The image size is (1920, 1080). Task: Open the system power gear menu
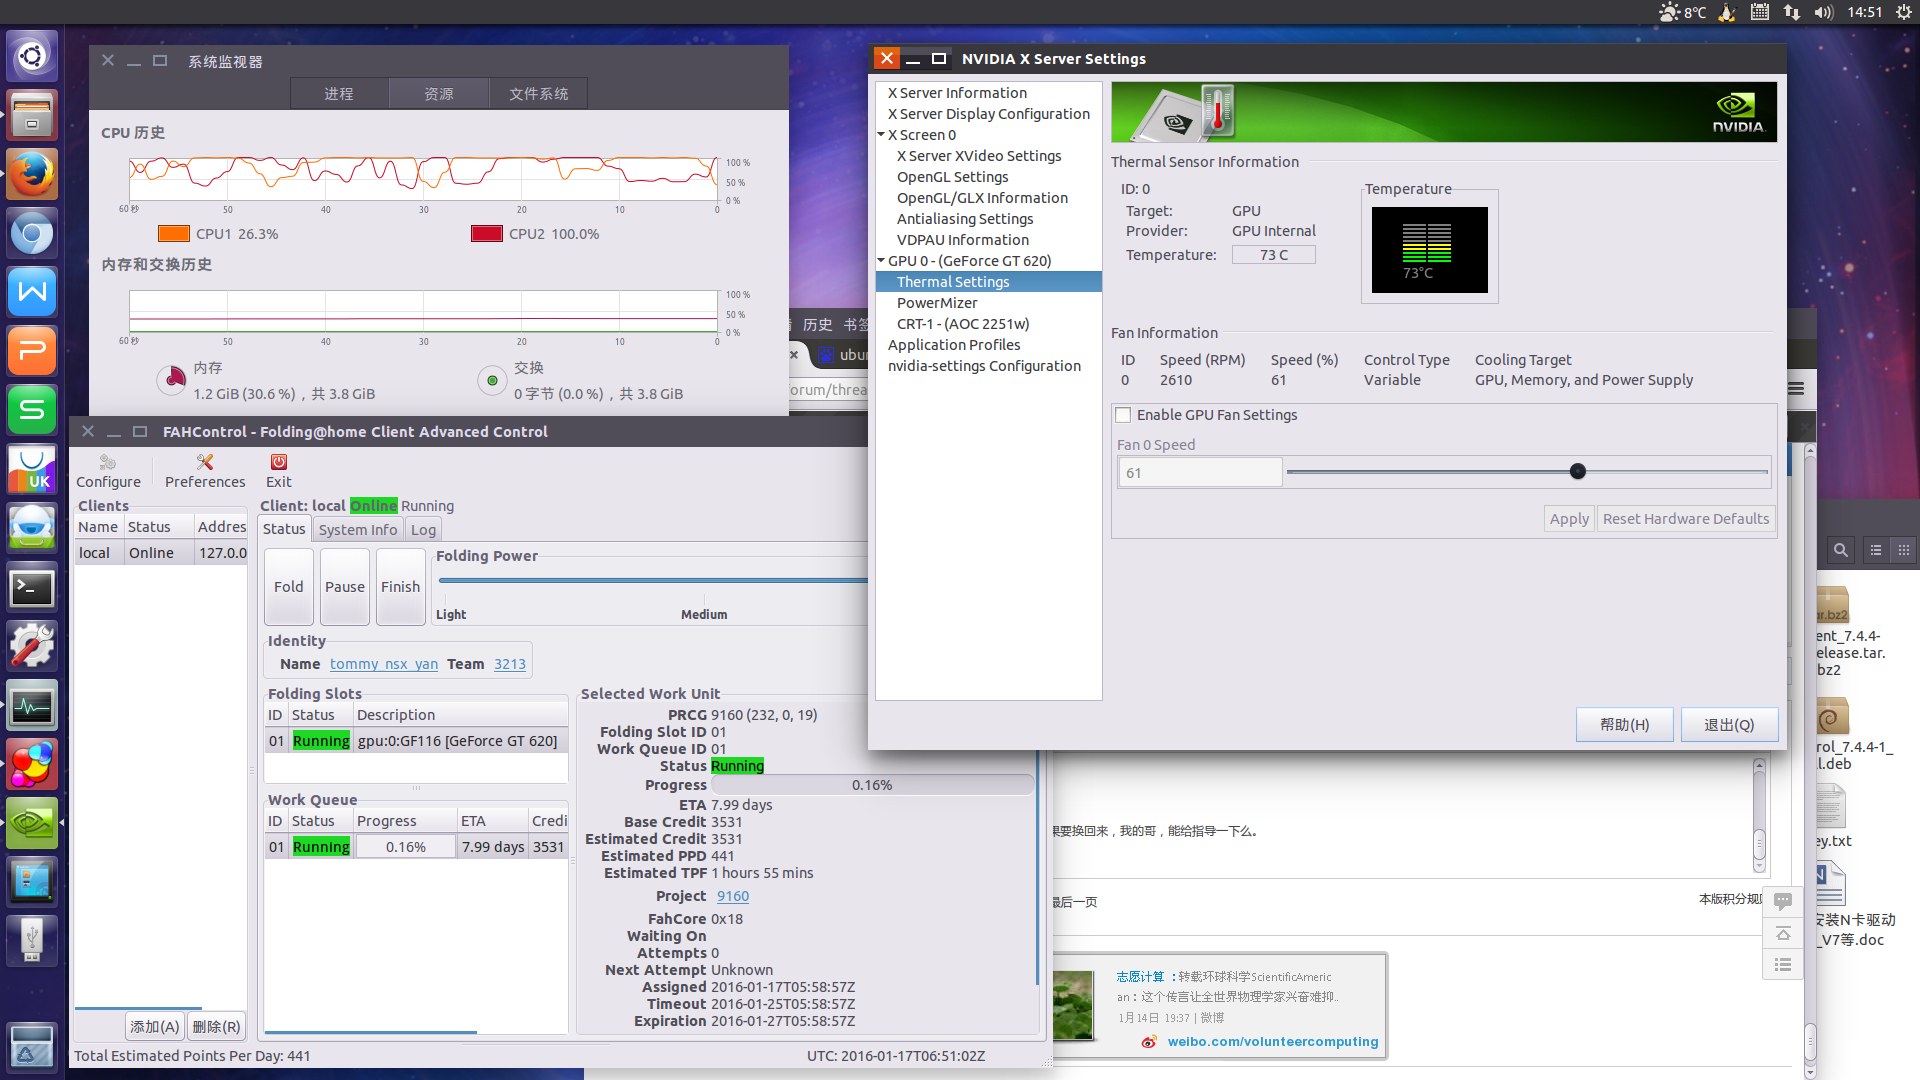click(x=1903, y=12)
